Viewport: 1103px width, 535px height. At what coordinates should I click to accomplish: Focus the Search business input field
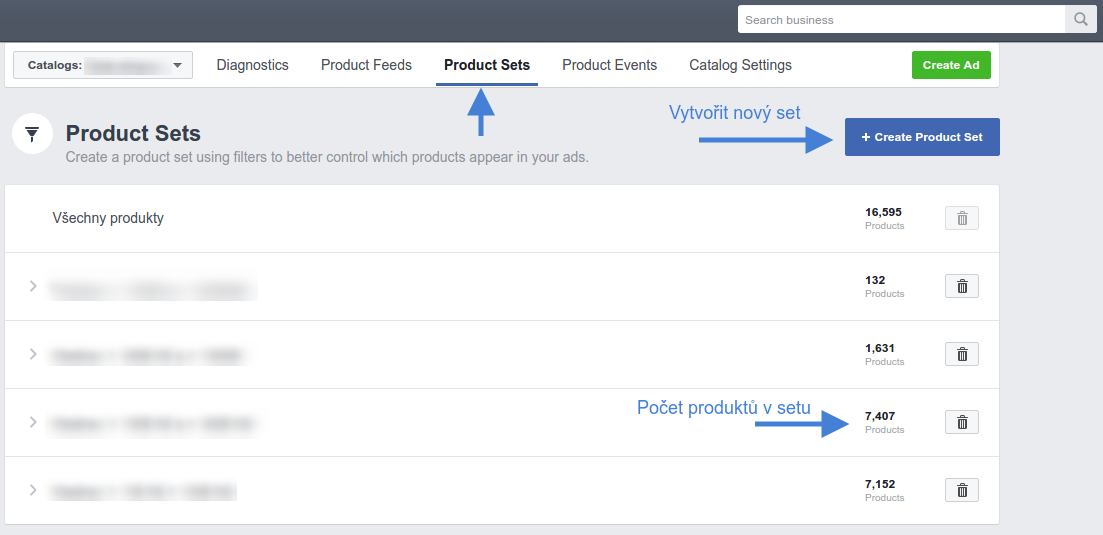(x=903, y=20)
